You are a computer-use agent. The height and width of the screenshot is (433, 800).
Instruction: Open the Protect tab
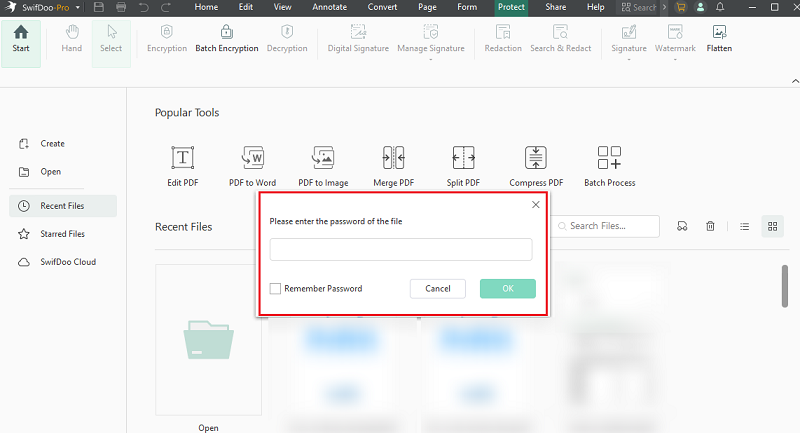(511, 7)
